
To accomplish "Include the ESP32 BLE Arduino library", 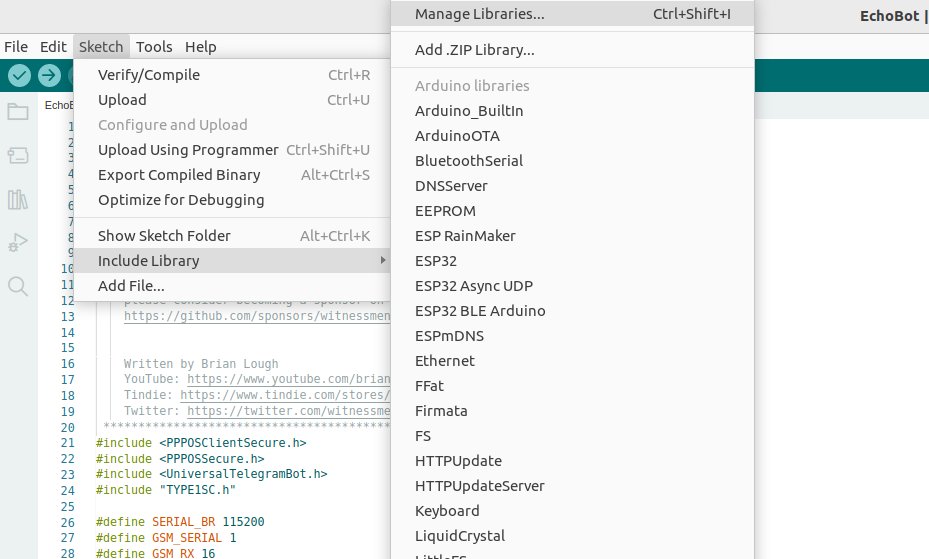I will 572,311.
